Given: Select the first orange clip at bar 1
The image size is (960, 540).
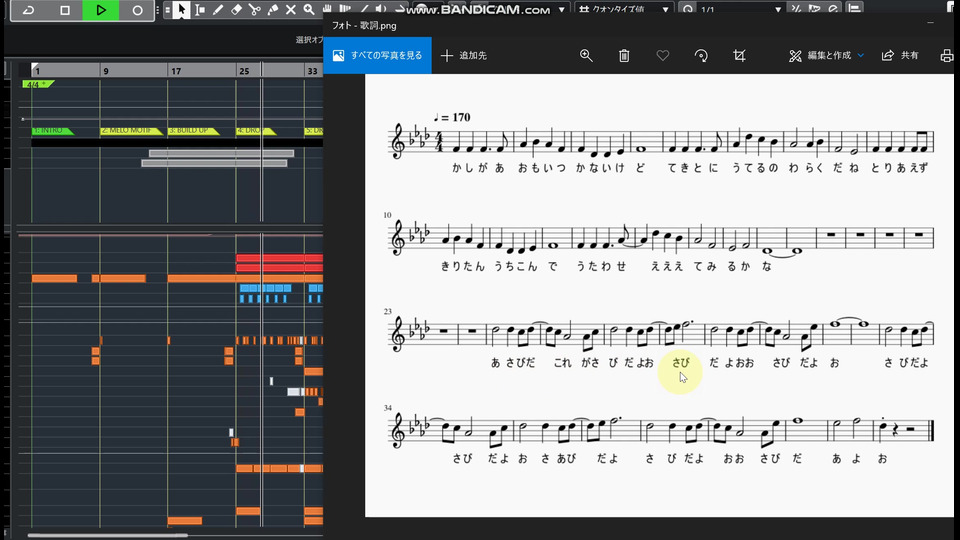Looking at the screenshot, I should (54, 279).
